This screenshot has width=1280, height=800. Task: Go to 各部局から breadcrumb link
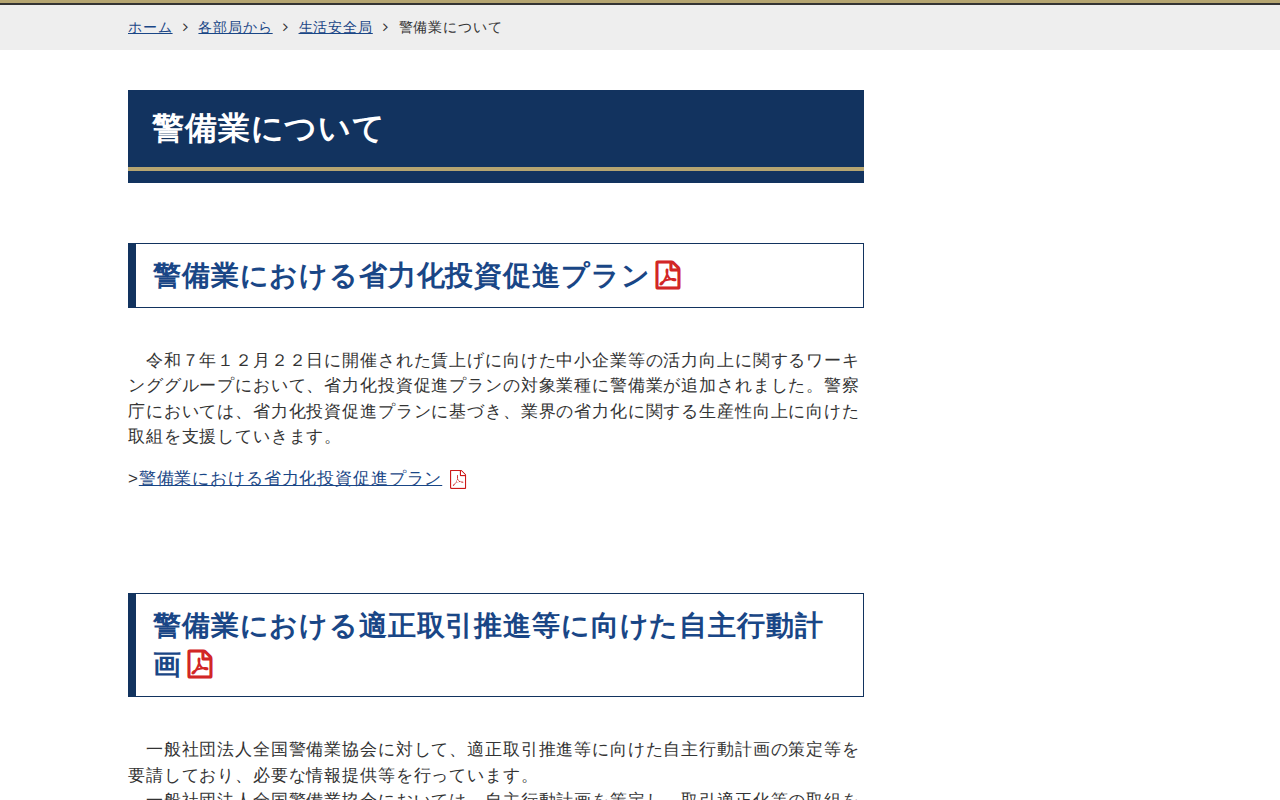235,27
